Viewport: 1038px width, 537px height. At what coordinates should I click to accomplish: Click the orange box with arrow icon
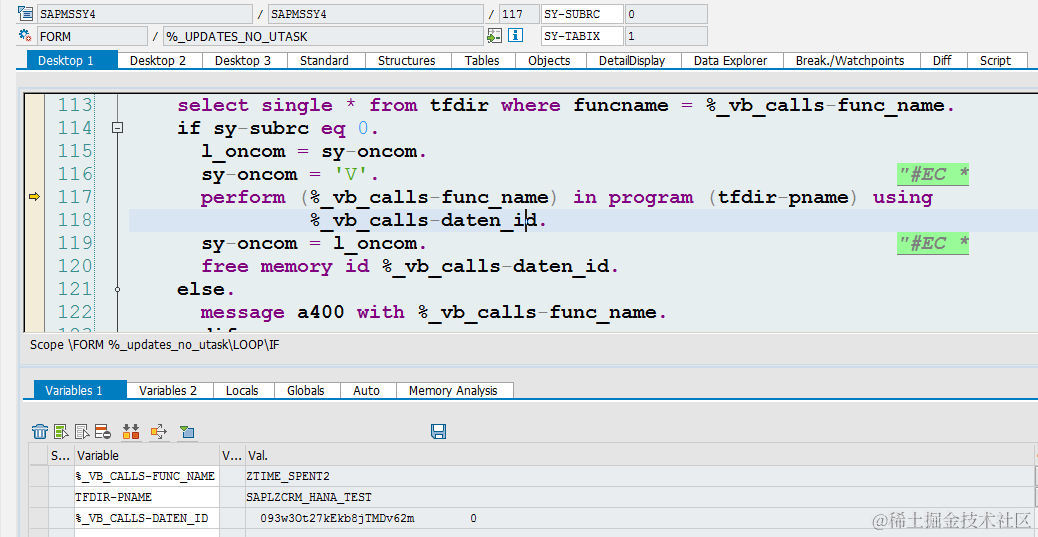coord(159,432)
